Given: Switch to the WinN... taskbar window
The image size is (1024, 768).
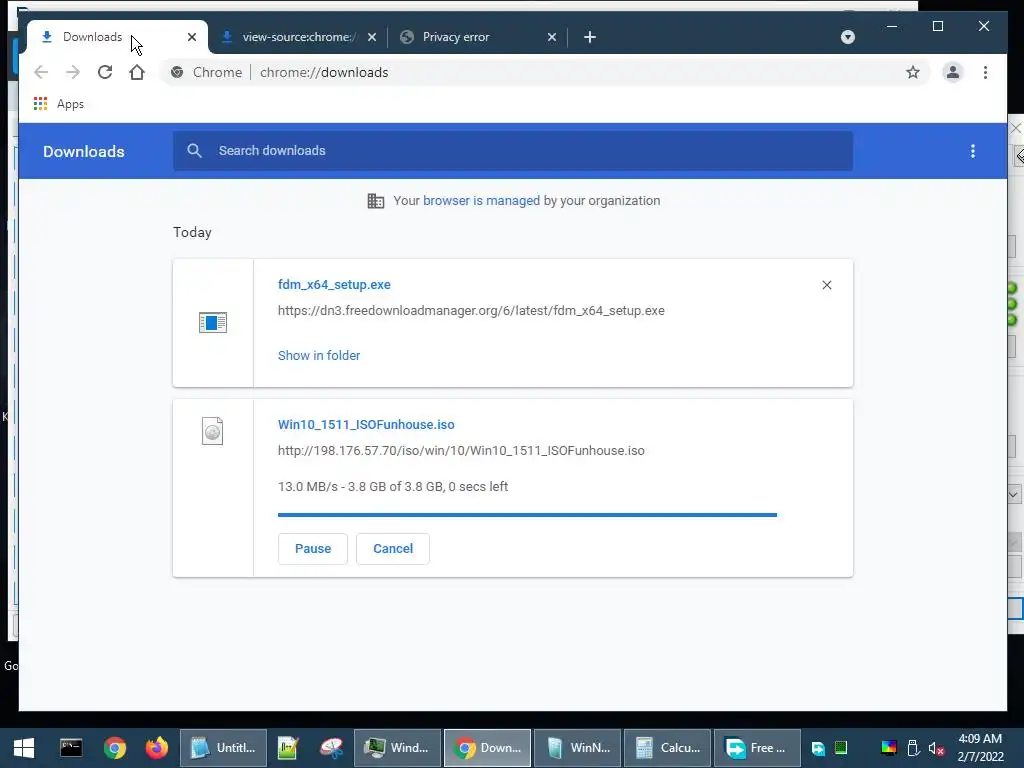Looking at the screenshot, I should pos(577,748).
